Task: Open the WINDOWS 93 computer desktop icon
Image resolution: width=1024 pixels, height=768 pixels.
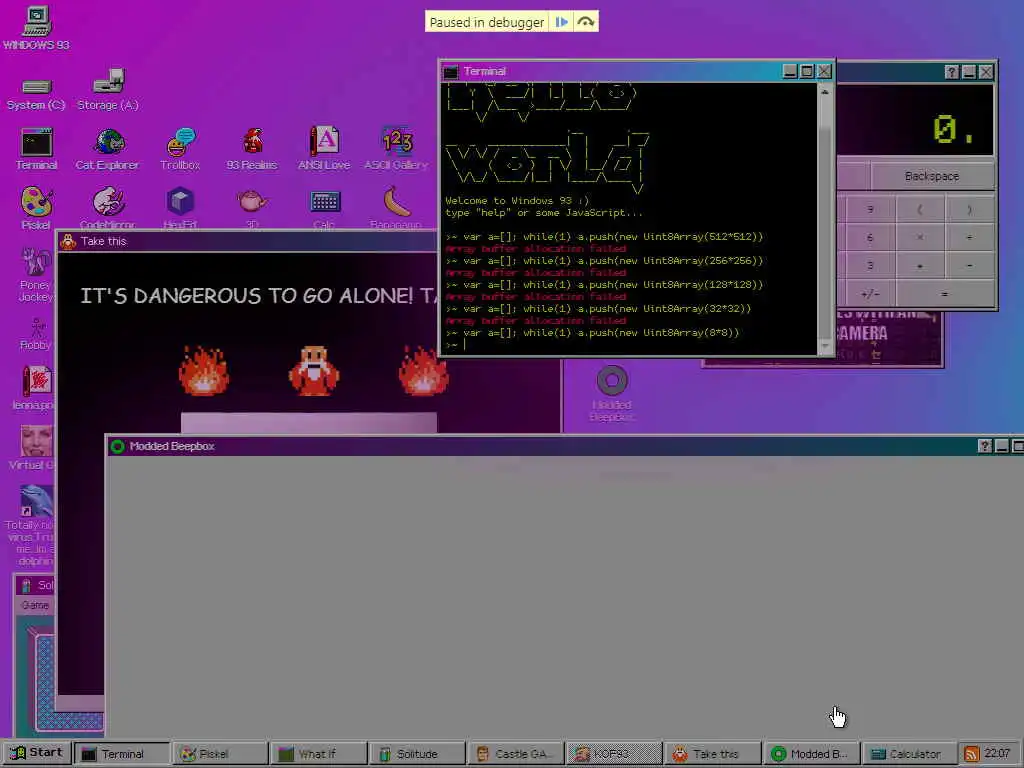Action: point(36,27)
